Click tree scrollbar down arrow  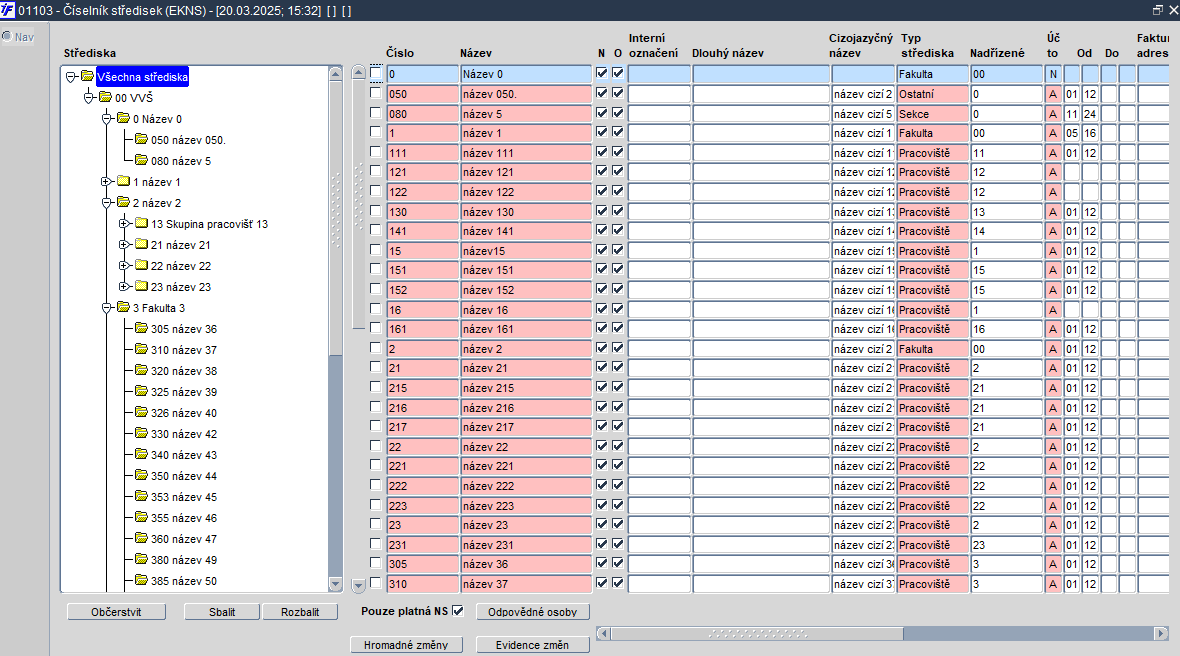pyautogui.click(x=336, y=585)
